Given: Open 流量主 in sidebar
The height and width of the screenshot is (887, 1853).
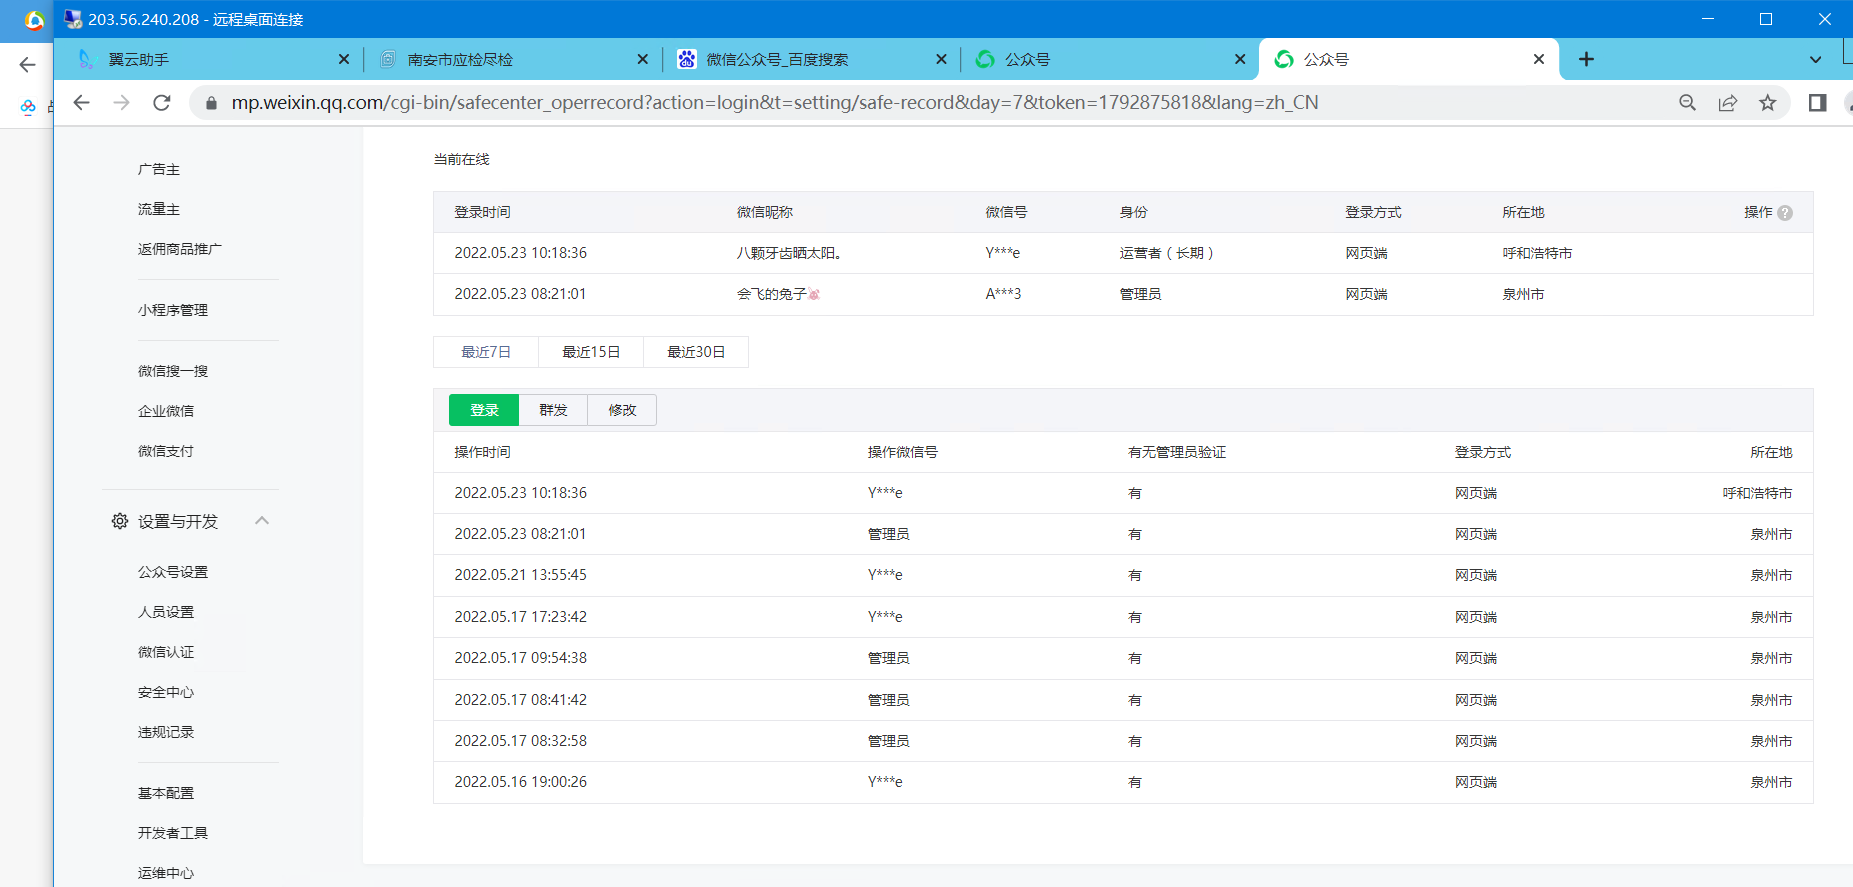Looking at the screenshot, I should pyautogui.click(x=159, y=209).
